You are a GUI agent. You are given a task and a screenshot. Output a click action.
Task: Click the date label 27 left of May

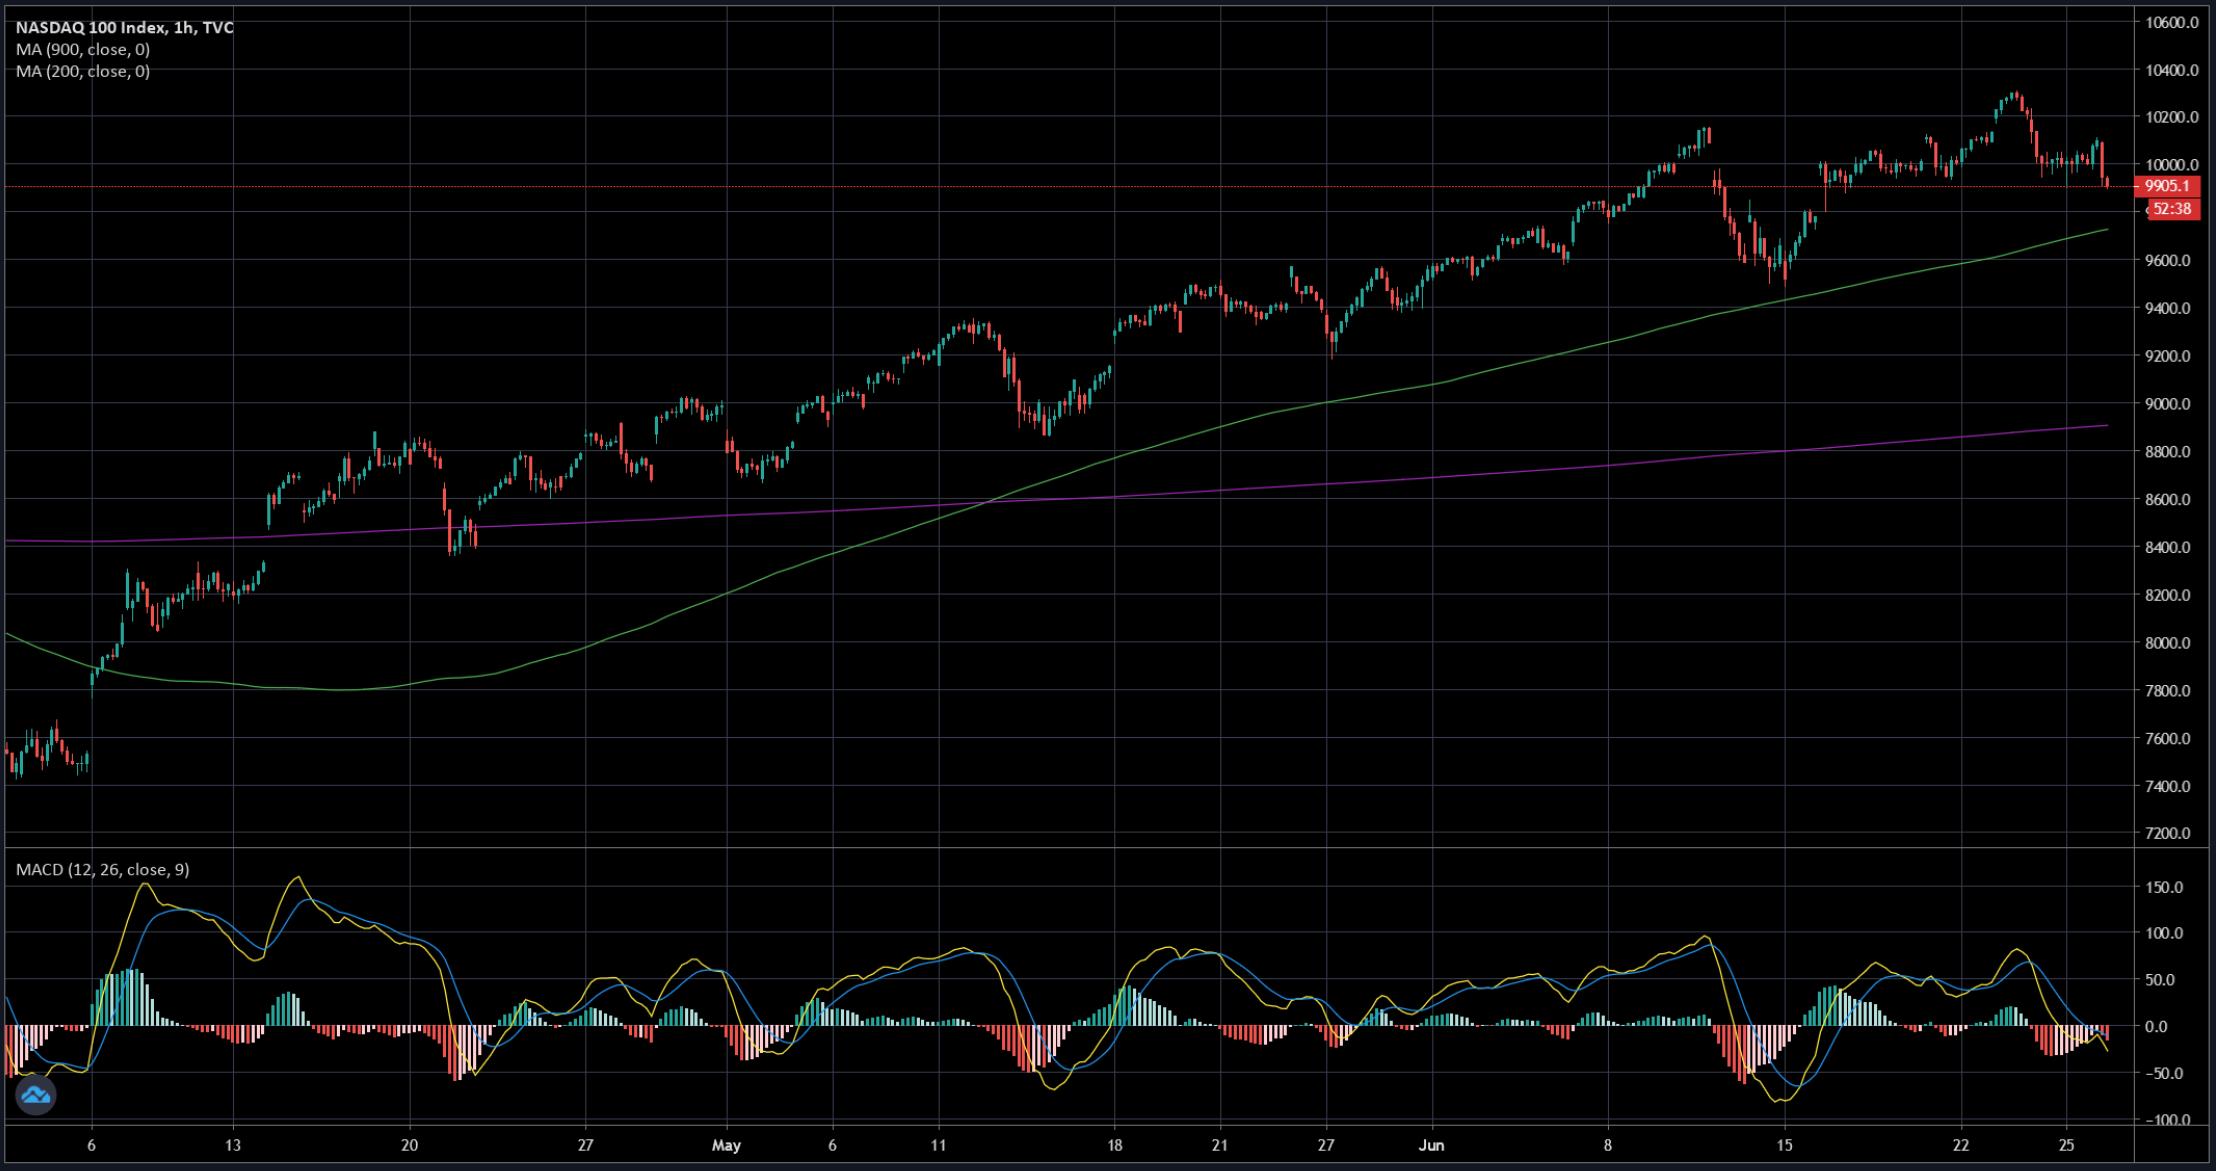click(x=586, y=1145)
